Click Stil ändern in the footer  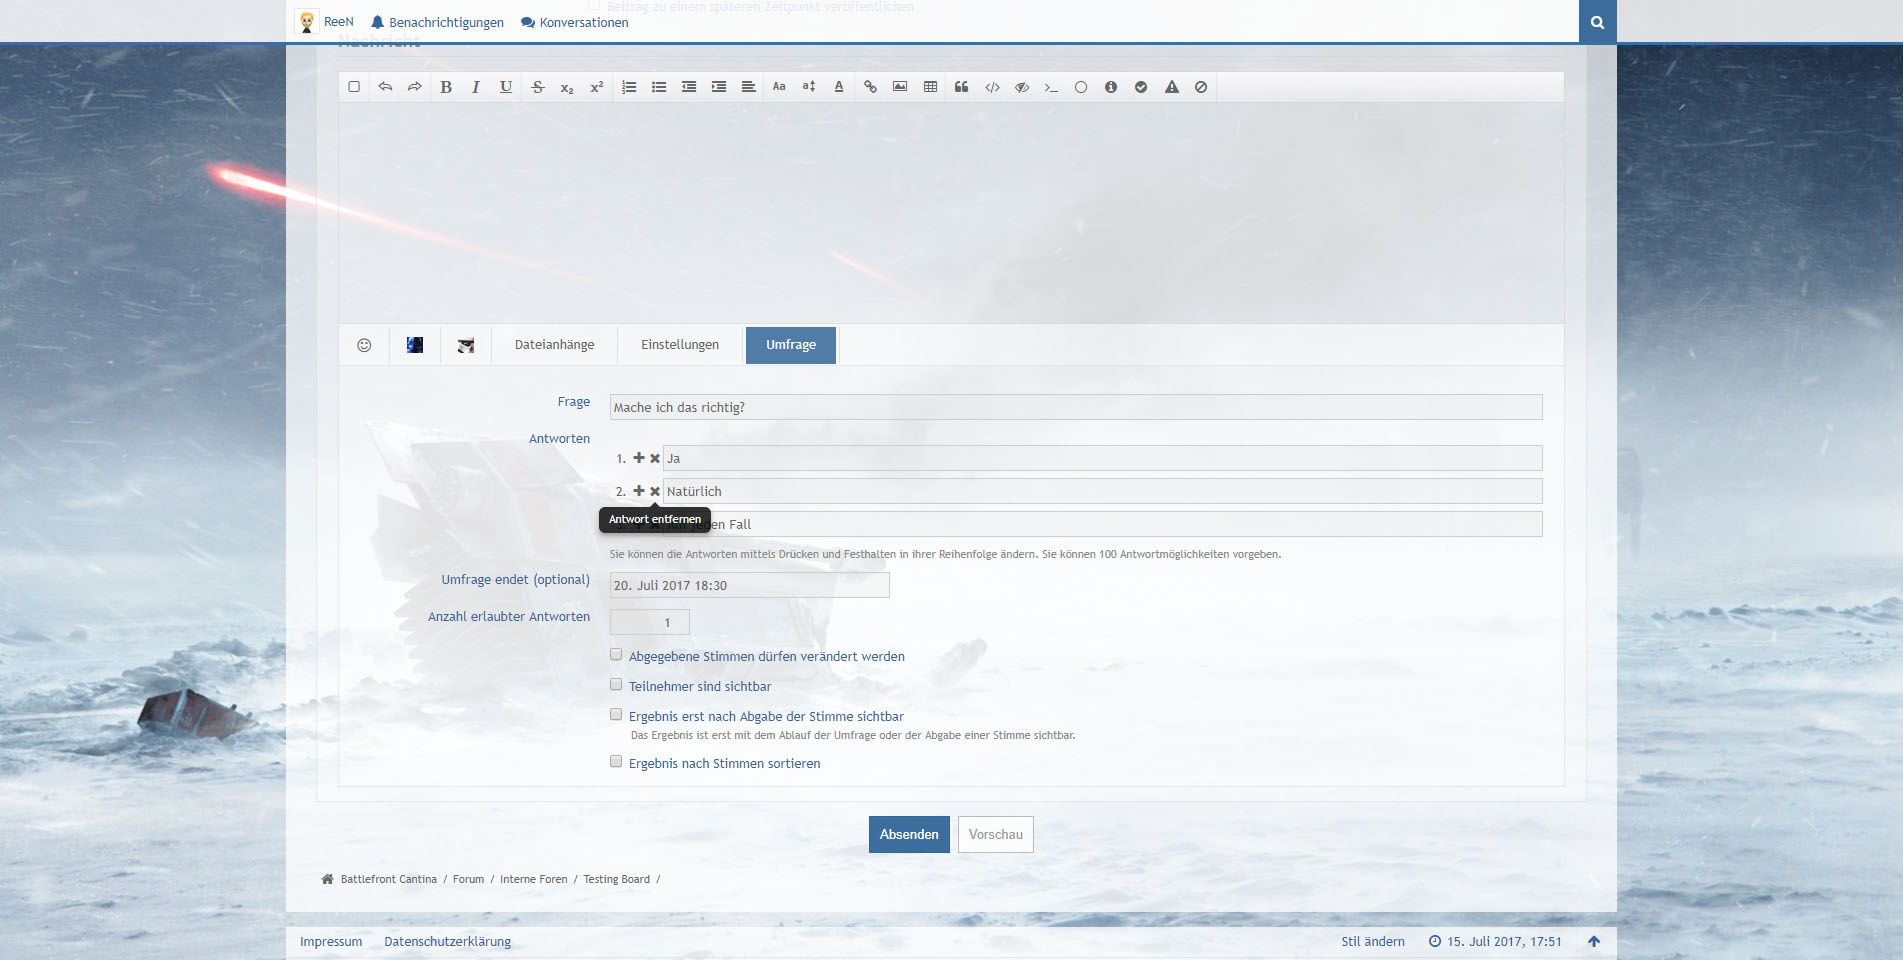(1373, 942)
